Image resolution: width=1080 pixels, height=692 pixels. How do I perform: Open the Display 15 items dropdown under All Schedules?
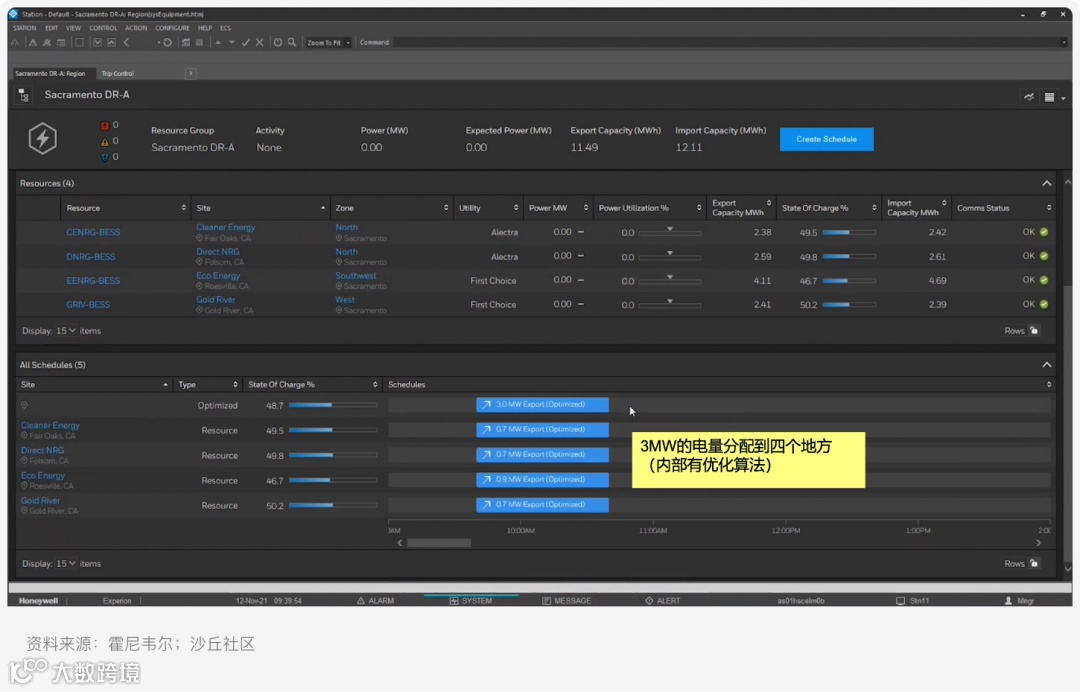click(x=66, y=563)
